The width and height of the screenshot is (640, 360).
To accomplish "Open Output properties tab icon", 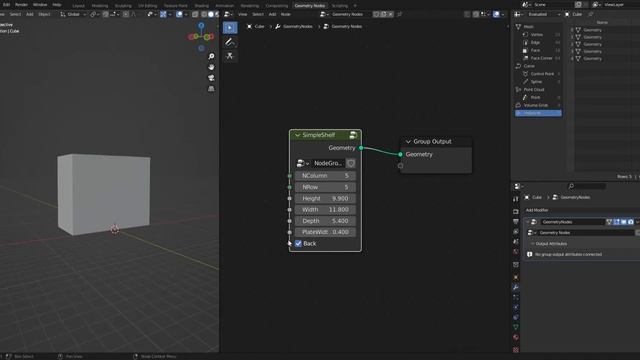I will tap(516, 222).
